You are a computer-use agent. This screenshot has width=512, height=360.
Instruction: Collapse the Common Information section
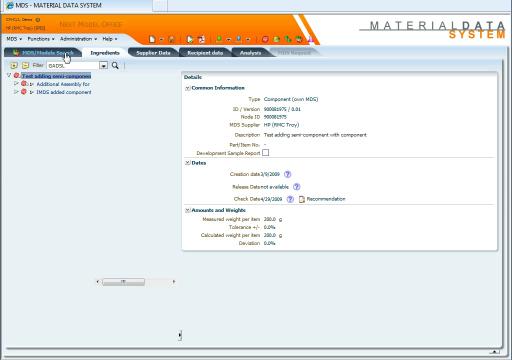(188, 88)
